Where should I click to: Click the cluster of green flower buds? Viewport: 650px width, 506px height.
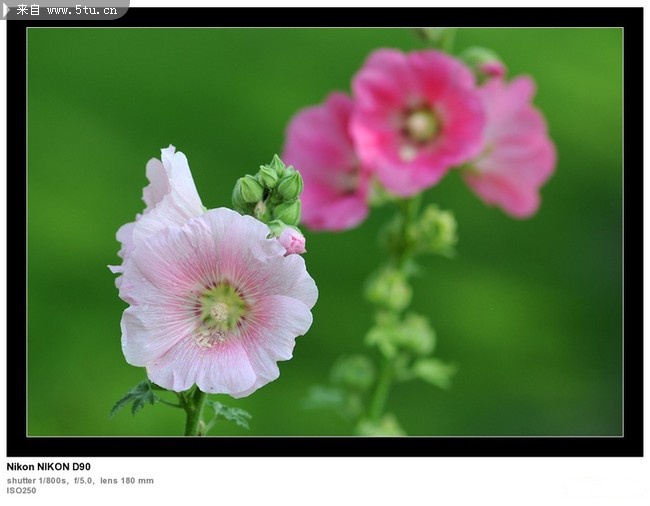270,190
